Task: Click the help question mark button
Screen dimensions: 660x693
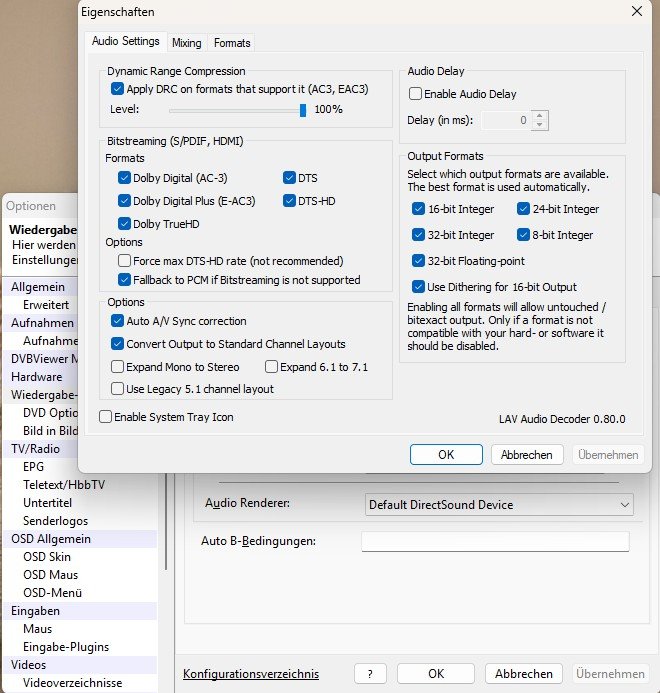Action: click(370, 674)
